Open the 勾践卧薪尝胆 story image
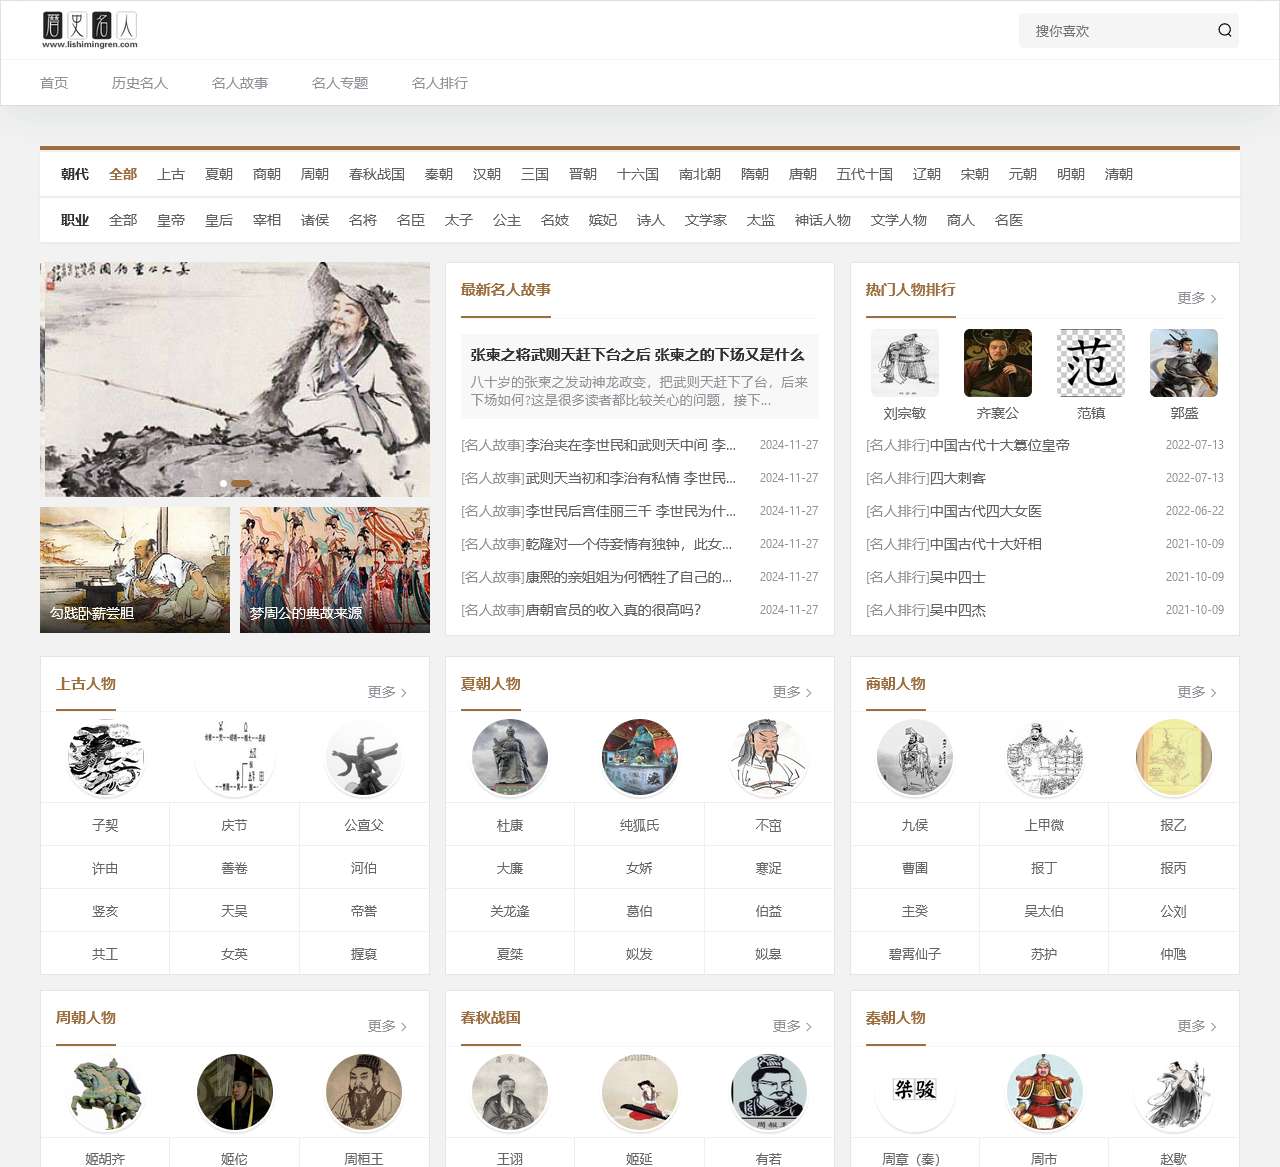This screenshot has height=1167, width=1280. 134,569
